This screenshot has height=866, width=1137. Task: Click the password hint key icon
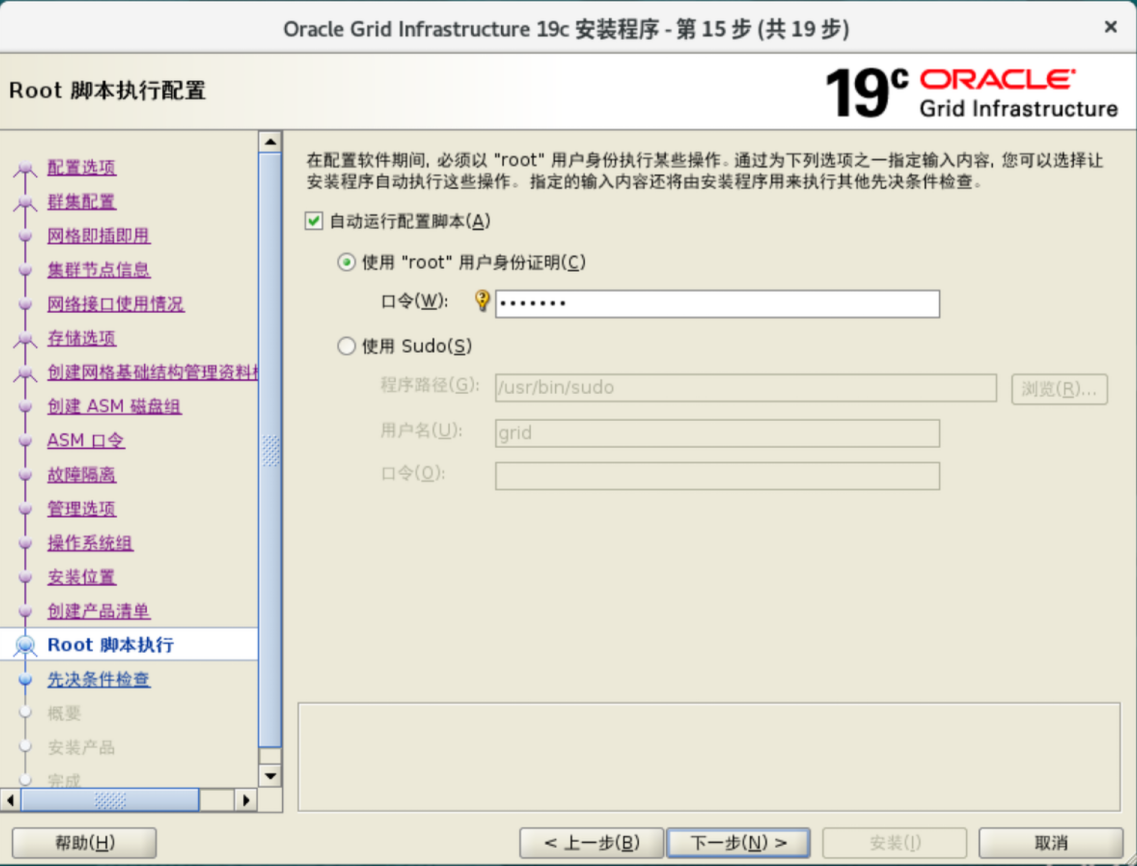coord(482,301)
